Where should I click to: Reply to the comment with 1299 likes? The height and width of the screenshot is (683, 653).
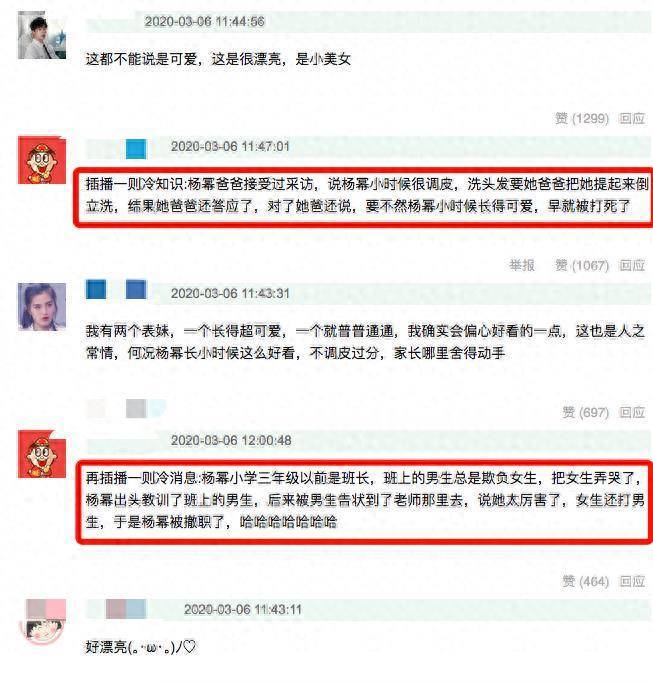tap(632, 118)
